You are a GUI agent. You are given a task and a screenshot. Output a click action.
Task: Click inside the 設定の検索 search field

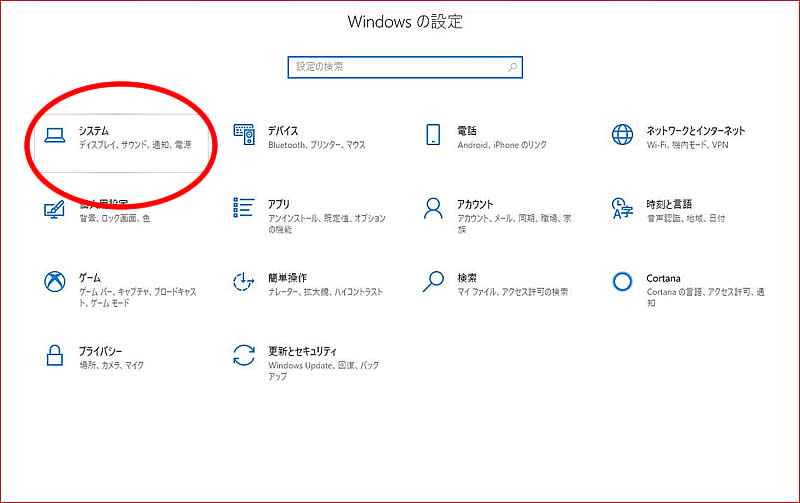point(398,67)
